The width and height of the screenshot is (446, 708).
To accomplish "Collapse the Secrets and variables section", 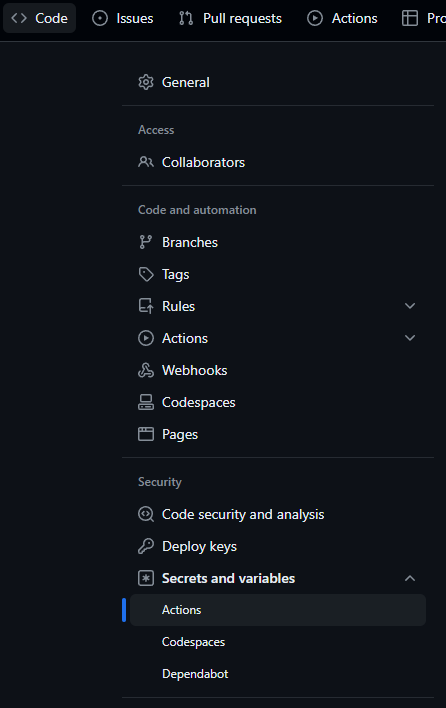I will pos(410,578).
